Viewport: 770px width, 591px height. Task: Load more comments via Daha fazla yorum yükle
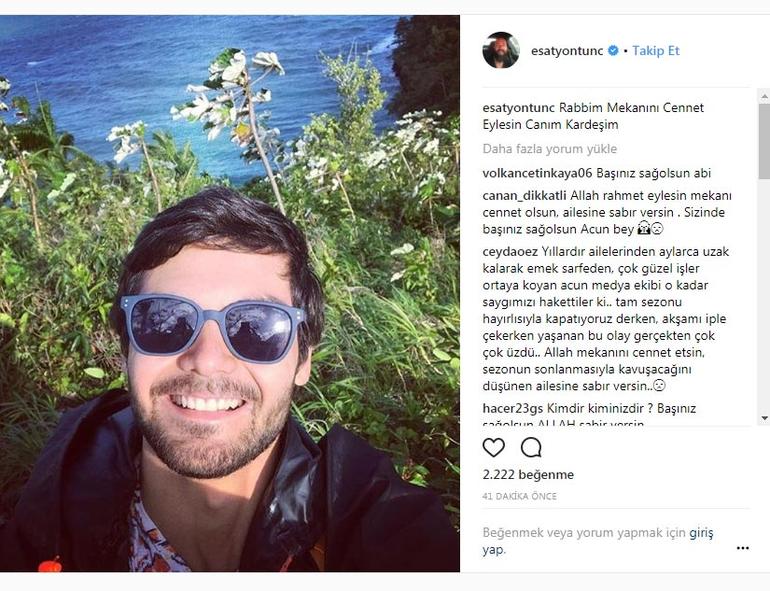[x=550, y=149]
